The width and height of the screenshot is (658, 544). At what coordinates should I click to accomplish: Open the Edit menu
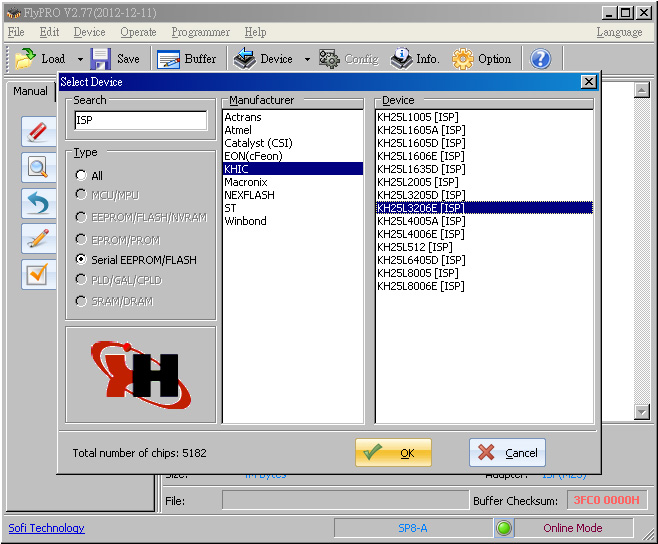(49, 32)
